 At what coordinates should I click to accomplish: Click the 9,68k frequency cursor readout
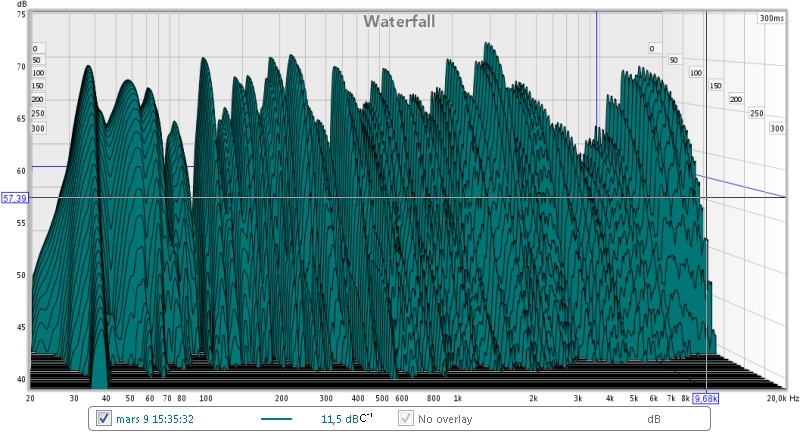(x=706, y=398)
